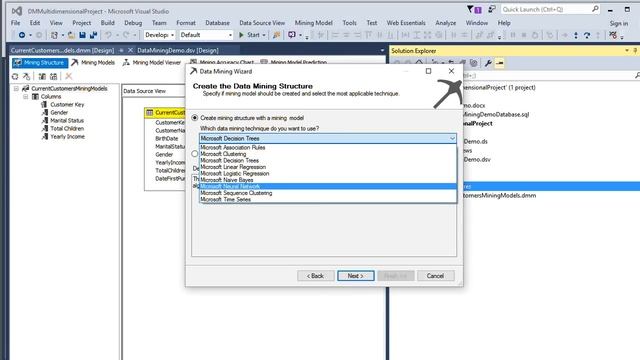Choose Microsoft Neural Network from the list
Viewport: 640px width, 360px height.
coord(328,187)
